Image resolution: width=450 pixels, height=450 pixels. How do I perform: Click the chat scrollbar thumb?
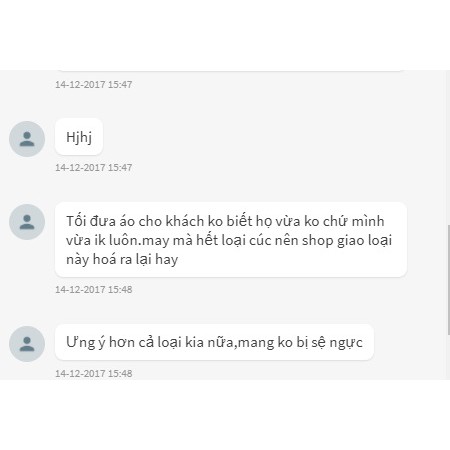448,280
